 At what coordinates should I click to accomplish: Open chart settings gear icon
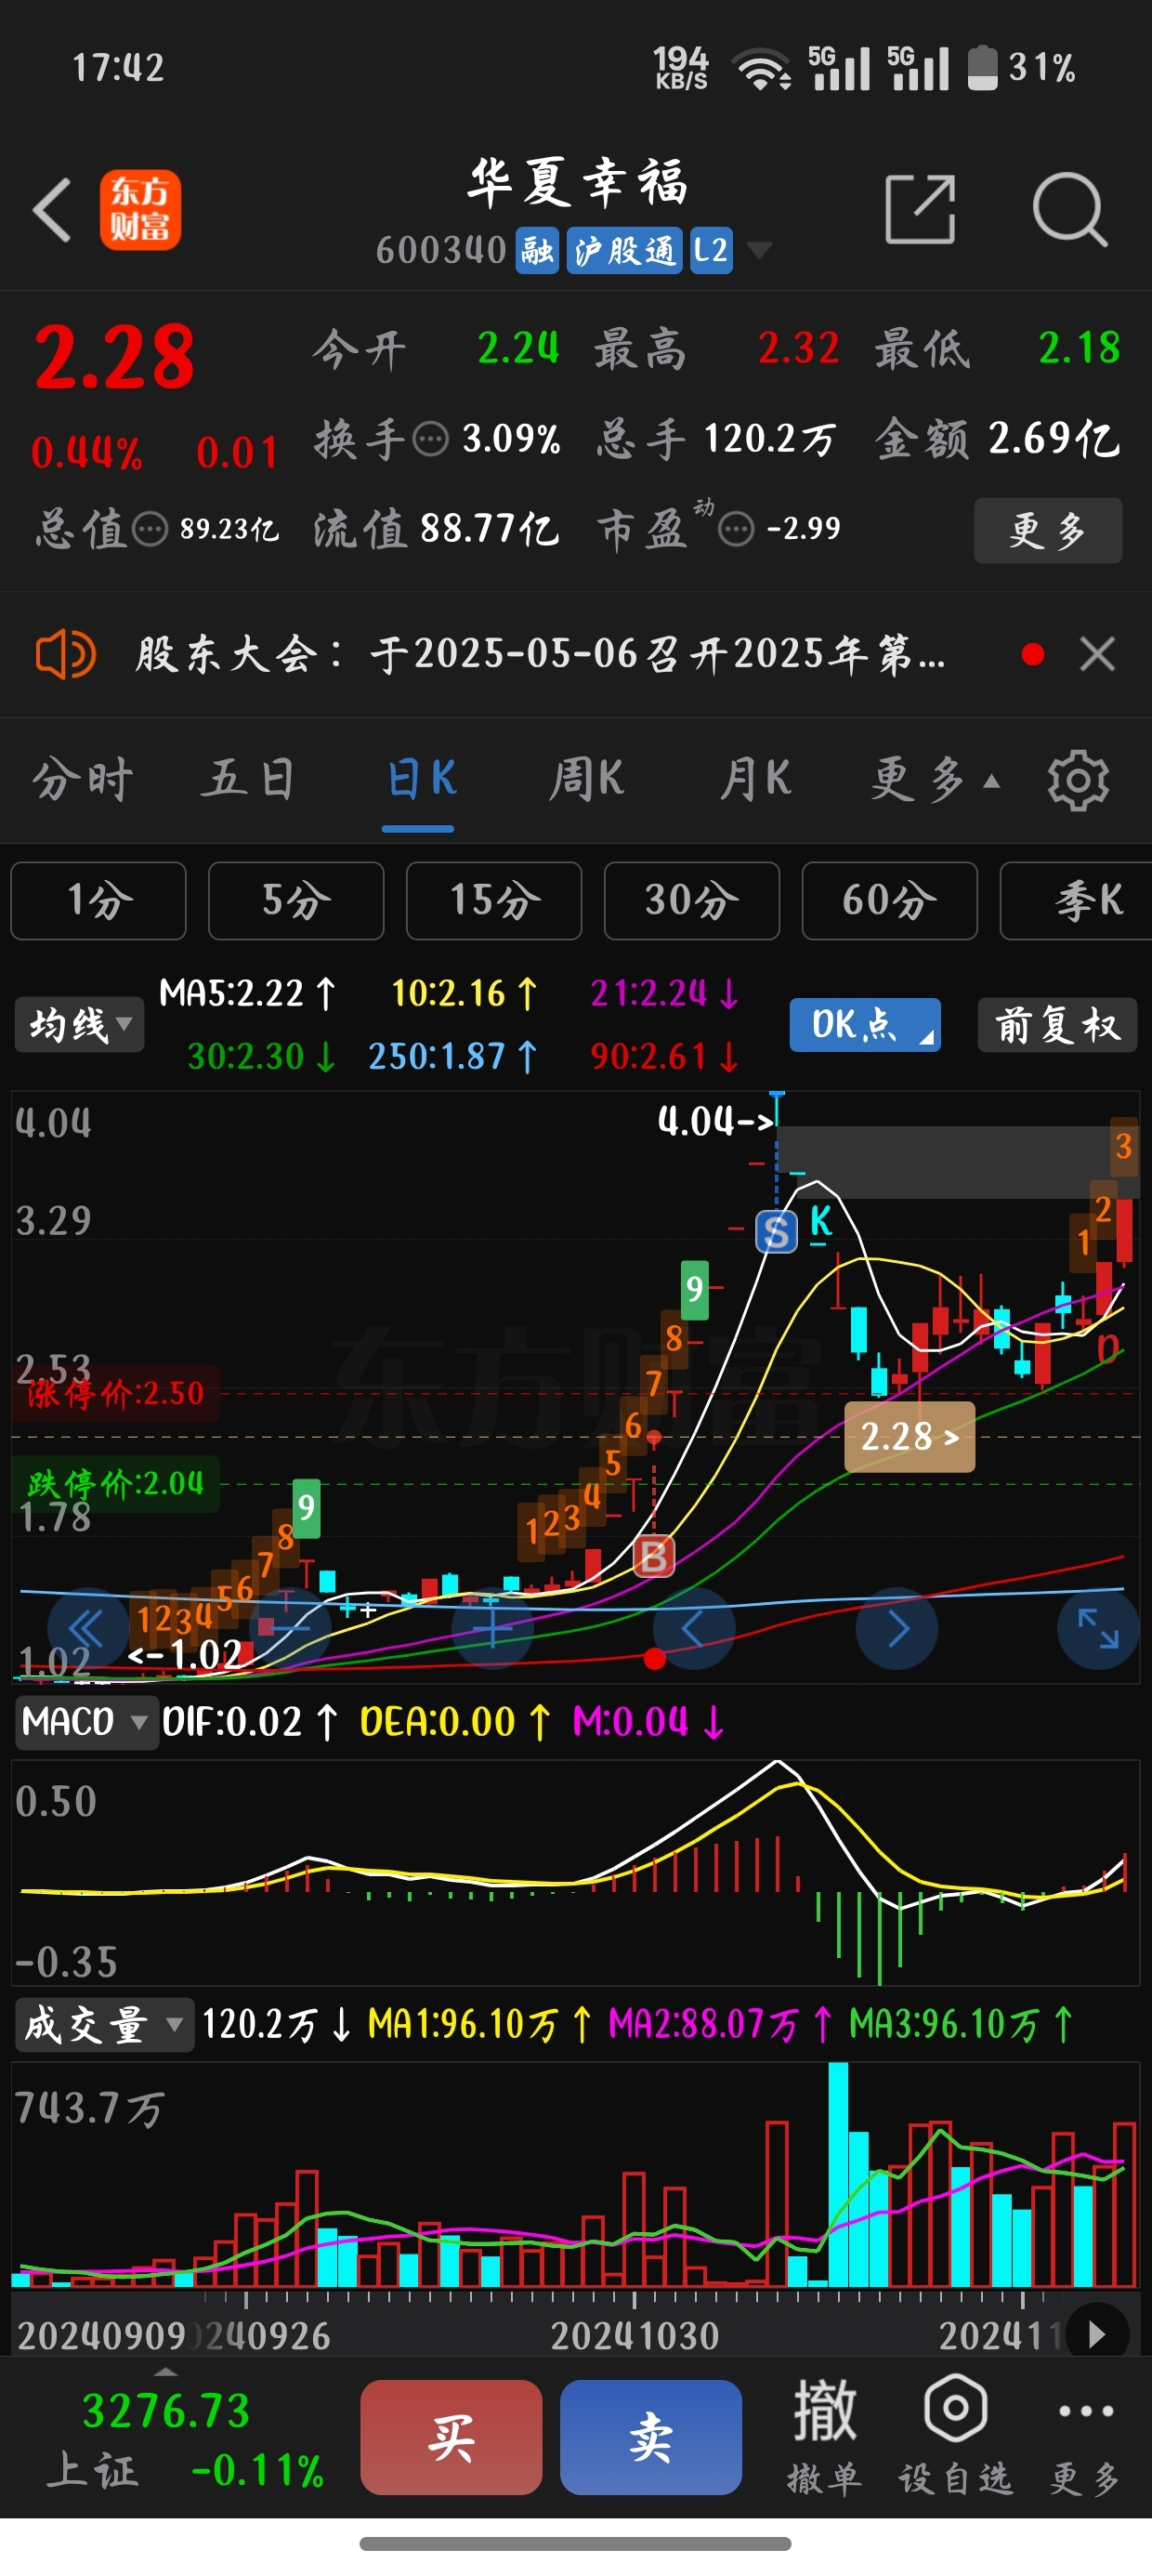click(x=1078, y=780)
